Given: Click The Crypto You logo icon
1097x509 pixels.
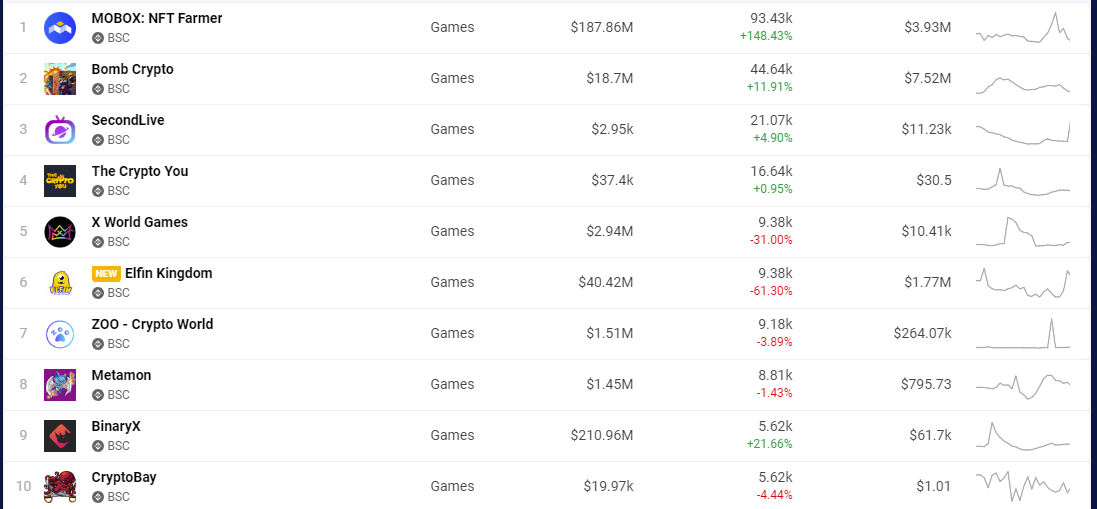Looking at the screenshot, I should pyautogui.click(x=60, y=180).
